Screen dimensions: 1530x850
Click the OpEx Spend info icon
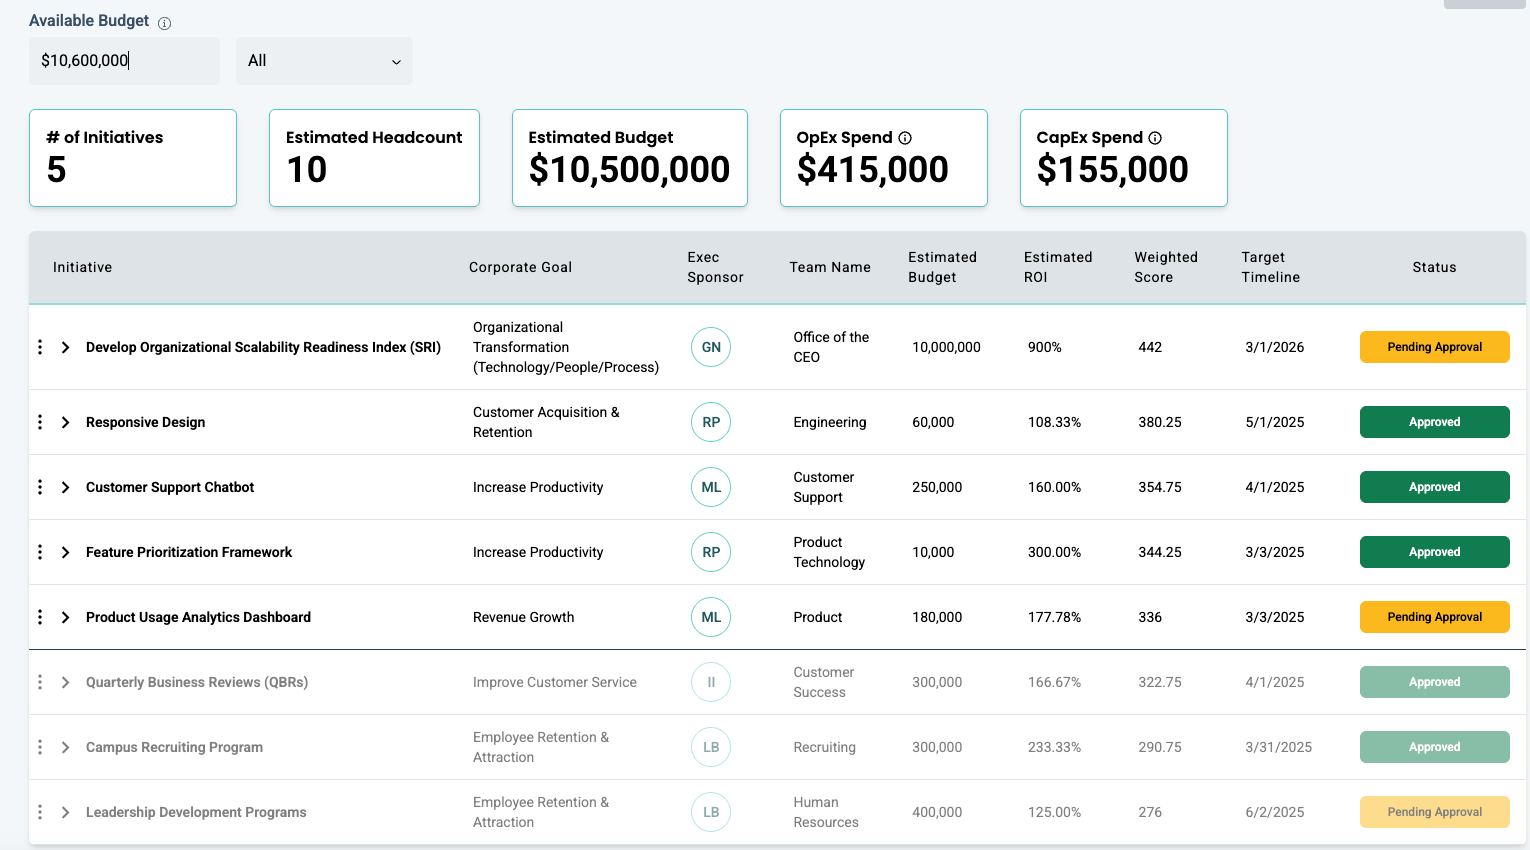[905, 138]
